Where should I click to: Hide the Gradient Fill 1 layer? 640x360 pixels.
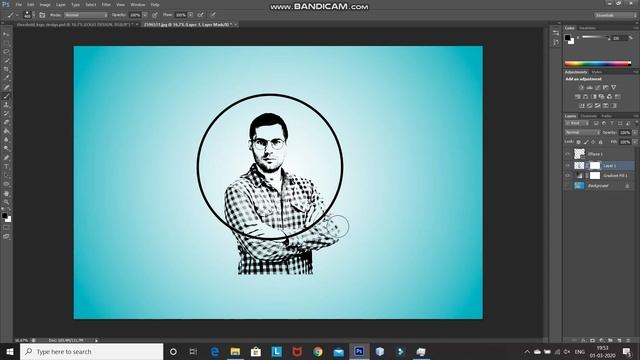click(x=567, y=176)
